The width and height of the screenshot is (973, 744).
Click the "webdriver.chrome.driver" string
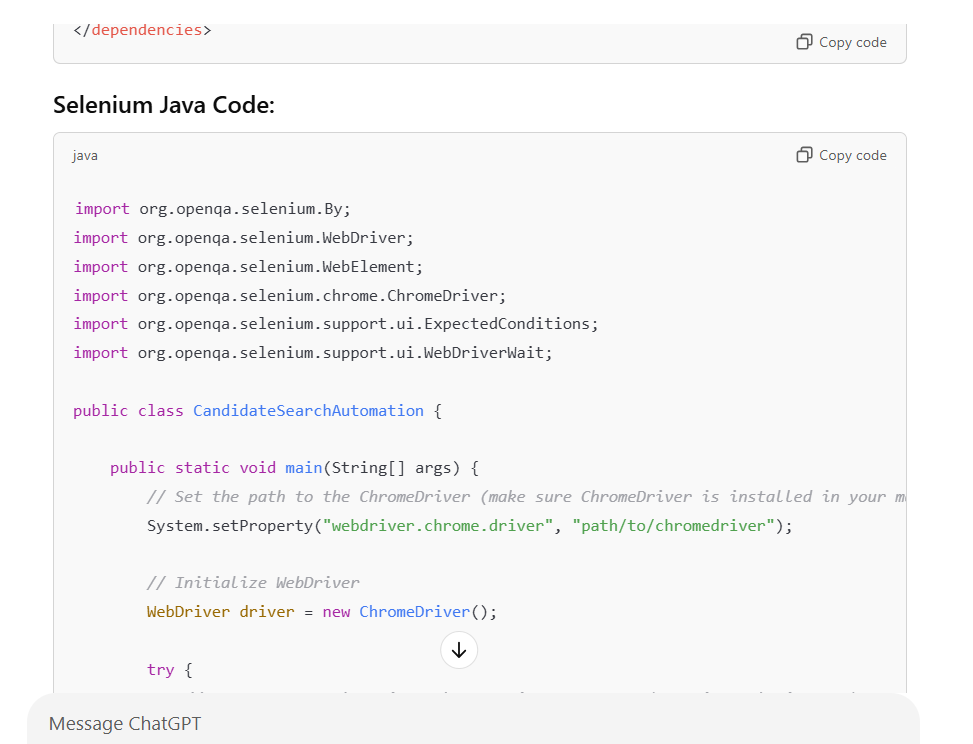[x=437, y=526]
